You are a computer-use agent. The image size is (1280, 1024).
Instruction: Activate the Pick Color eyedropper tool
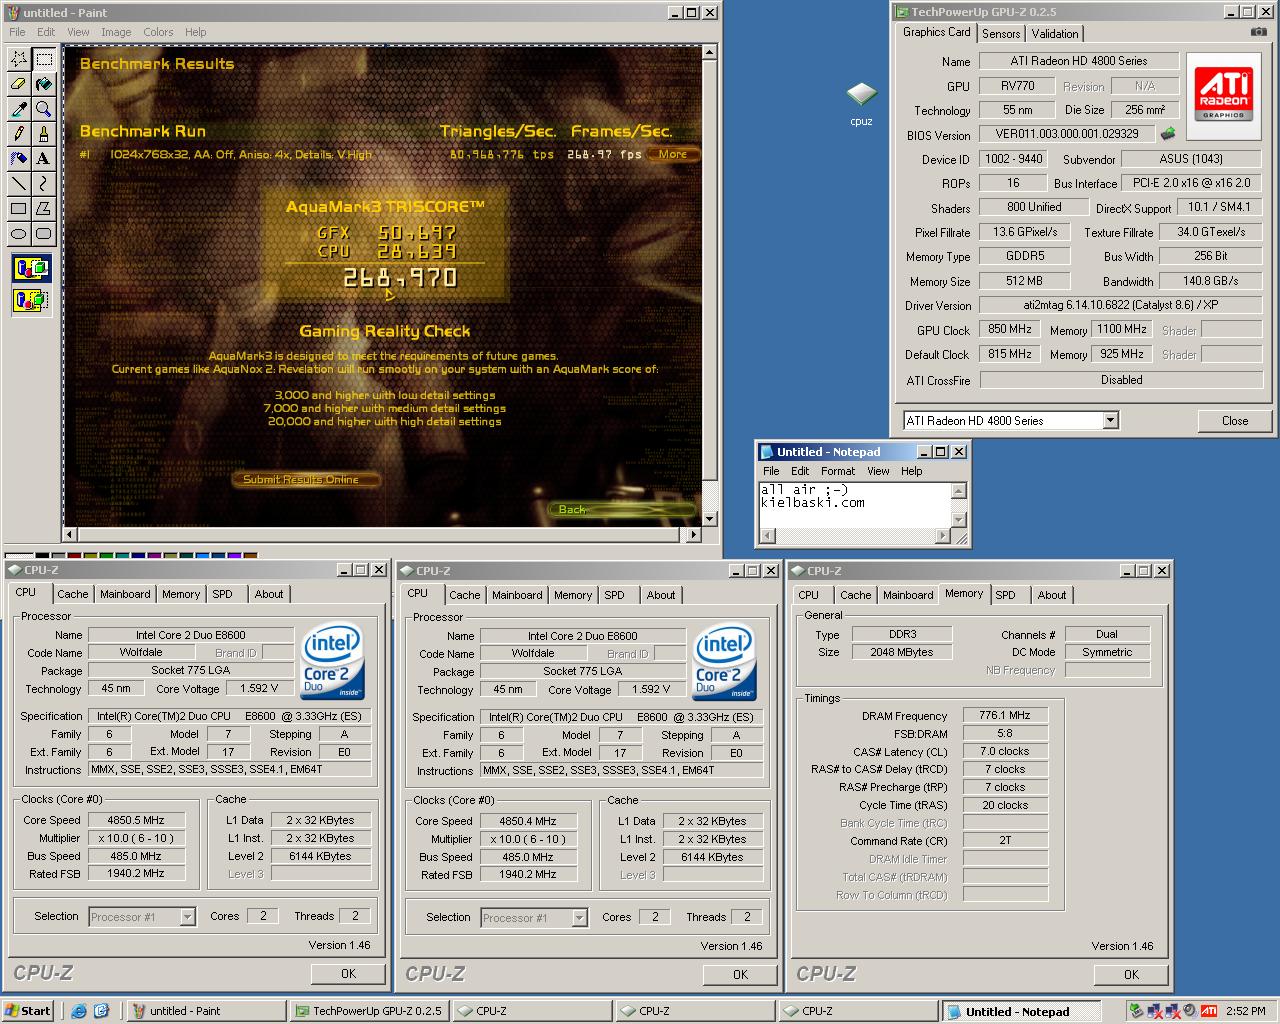pyautogui.click(x=18, y=109)
